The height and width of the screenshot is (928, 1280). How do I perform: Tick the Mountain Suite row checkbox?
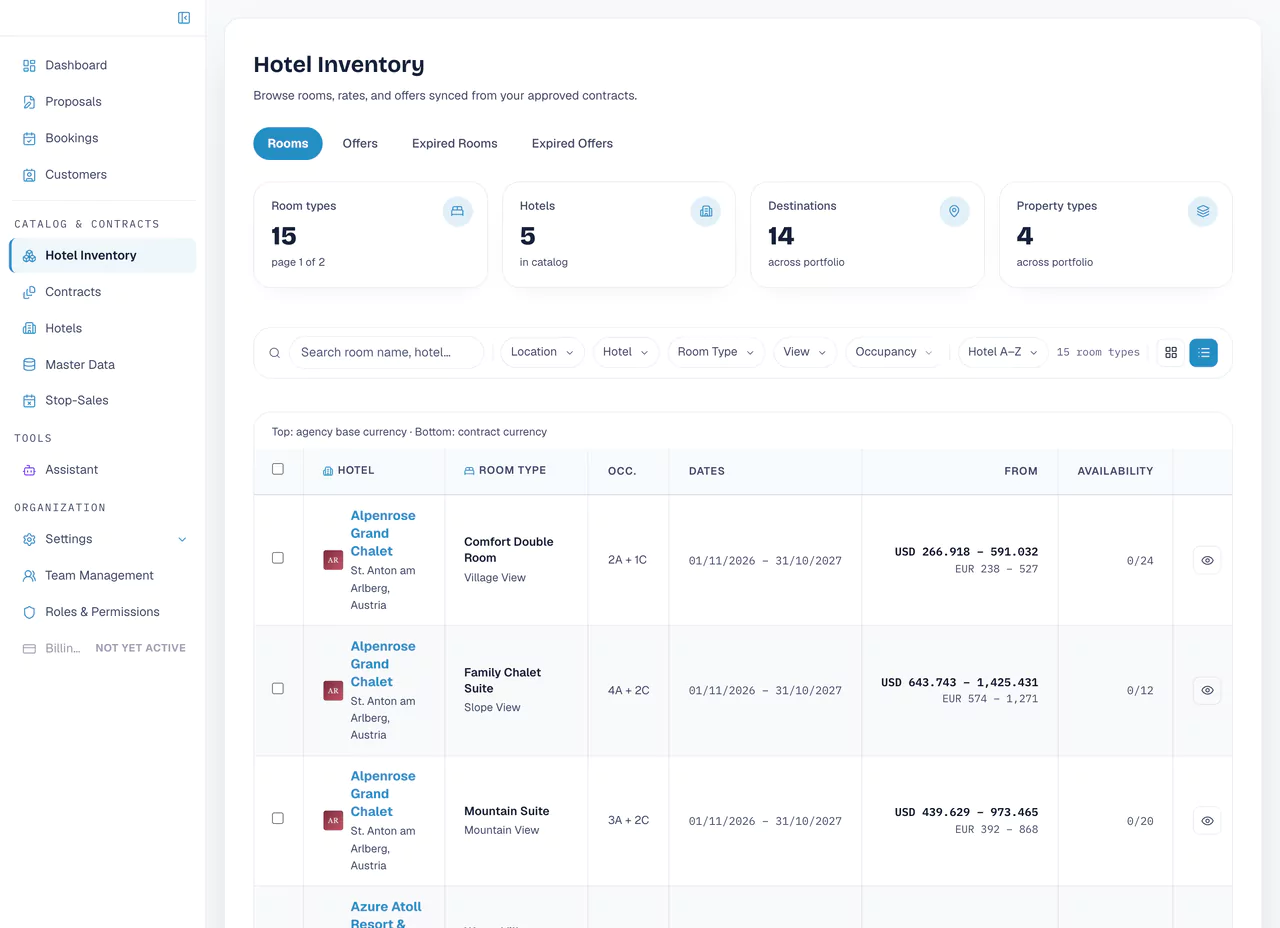point(278,818)
